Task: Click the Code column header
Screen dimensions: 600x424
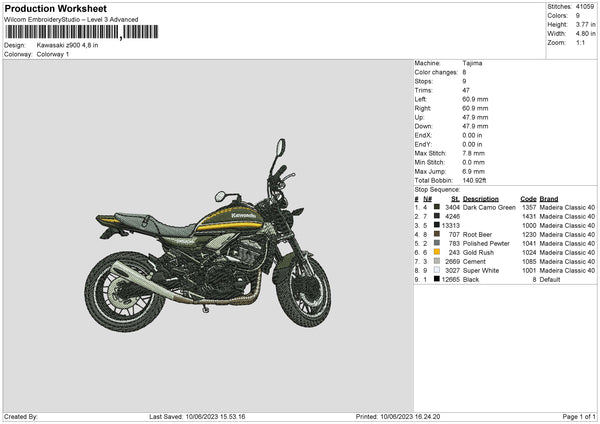Action: point(528,199)
